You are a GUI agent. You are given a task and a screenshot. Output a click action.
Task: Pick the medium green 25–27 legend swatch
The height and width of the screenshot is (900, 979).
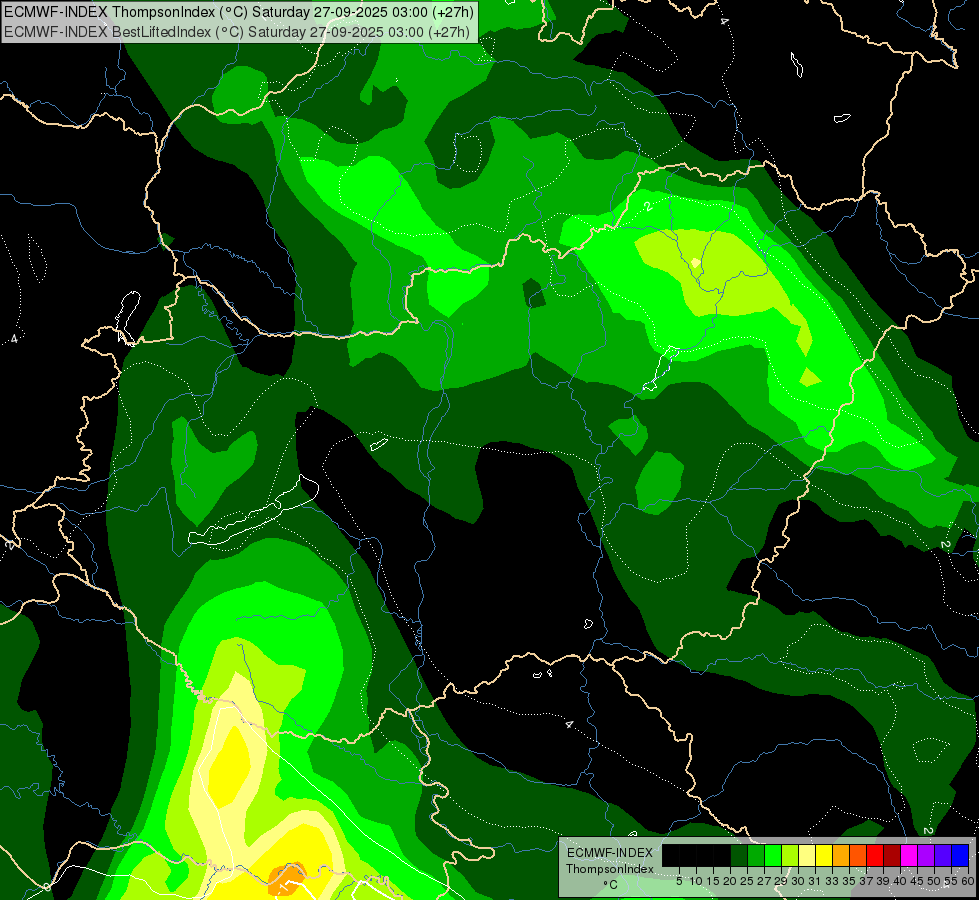[x=755, y=855]
